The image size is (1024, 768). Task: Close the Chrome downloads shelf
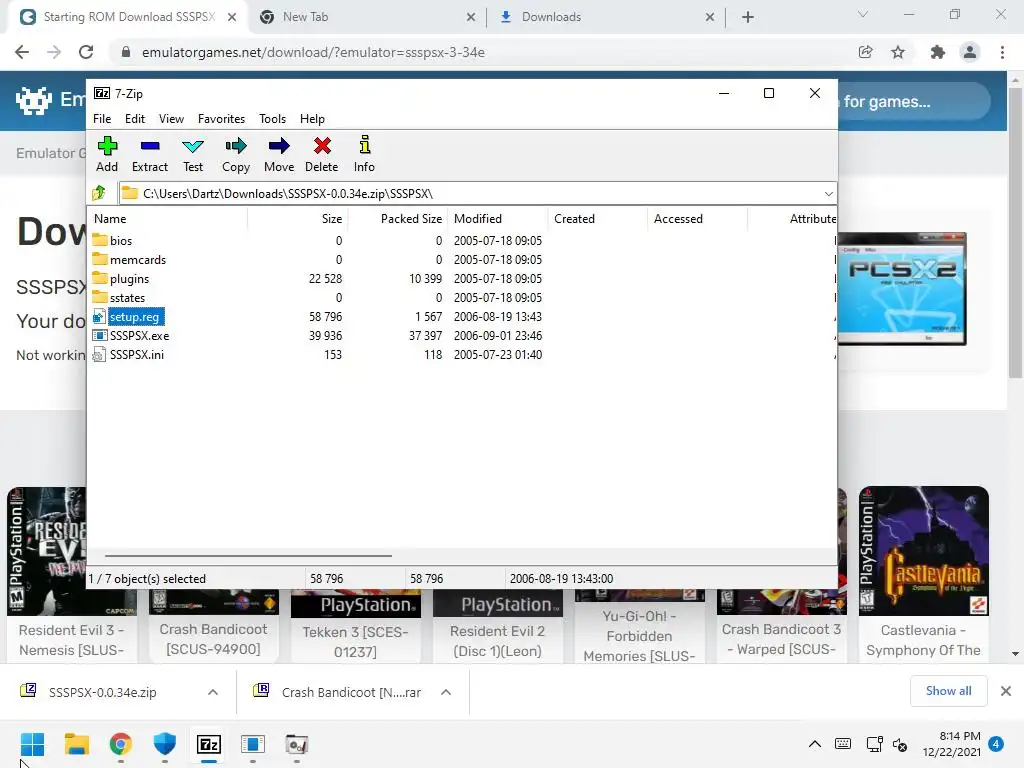coord(1006,691)
